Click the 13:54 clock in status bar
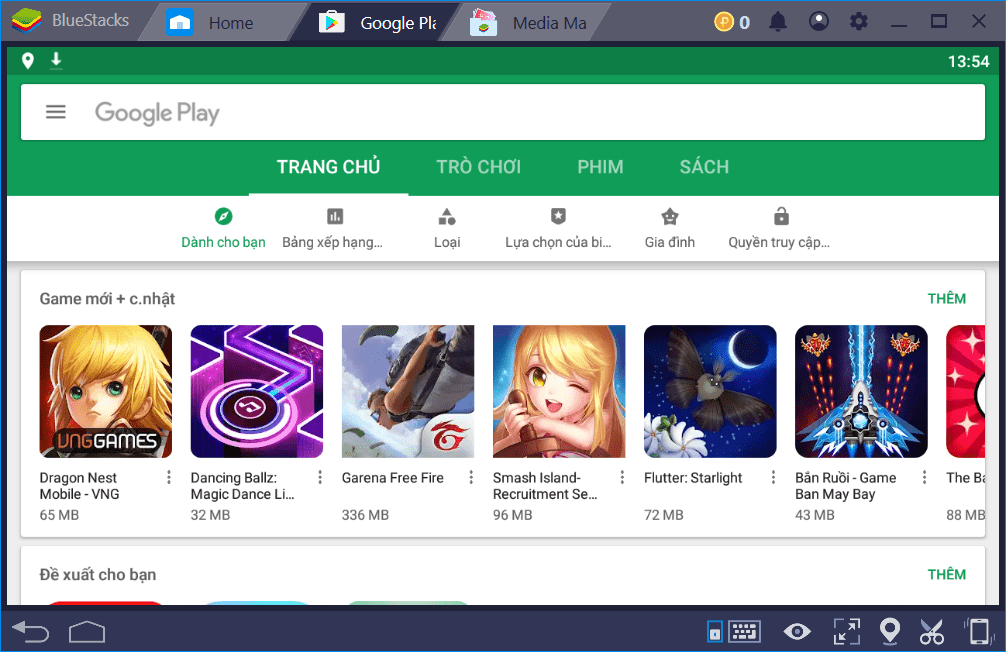This screenshot has width=1006, height=652. click(x=968, y=62)
